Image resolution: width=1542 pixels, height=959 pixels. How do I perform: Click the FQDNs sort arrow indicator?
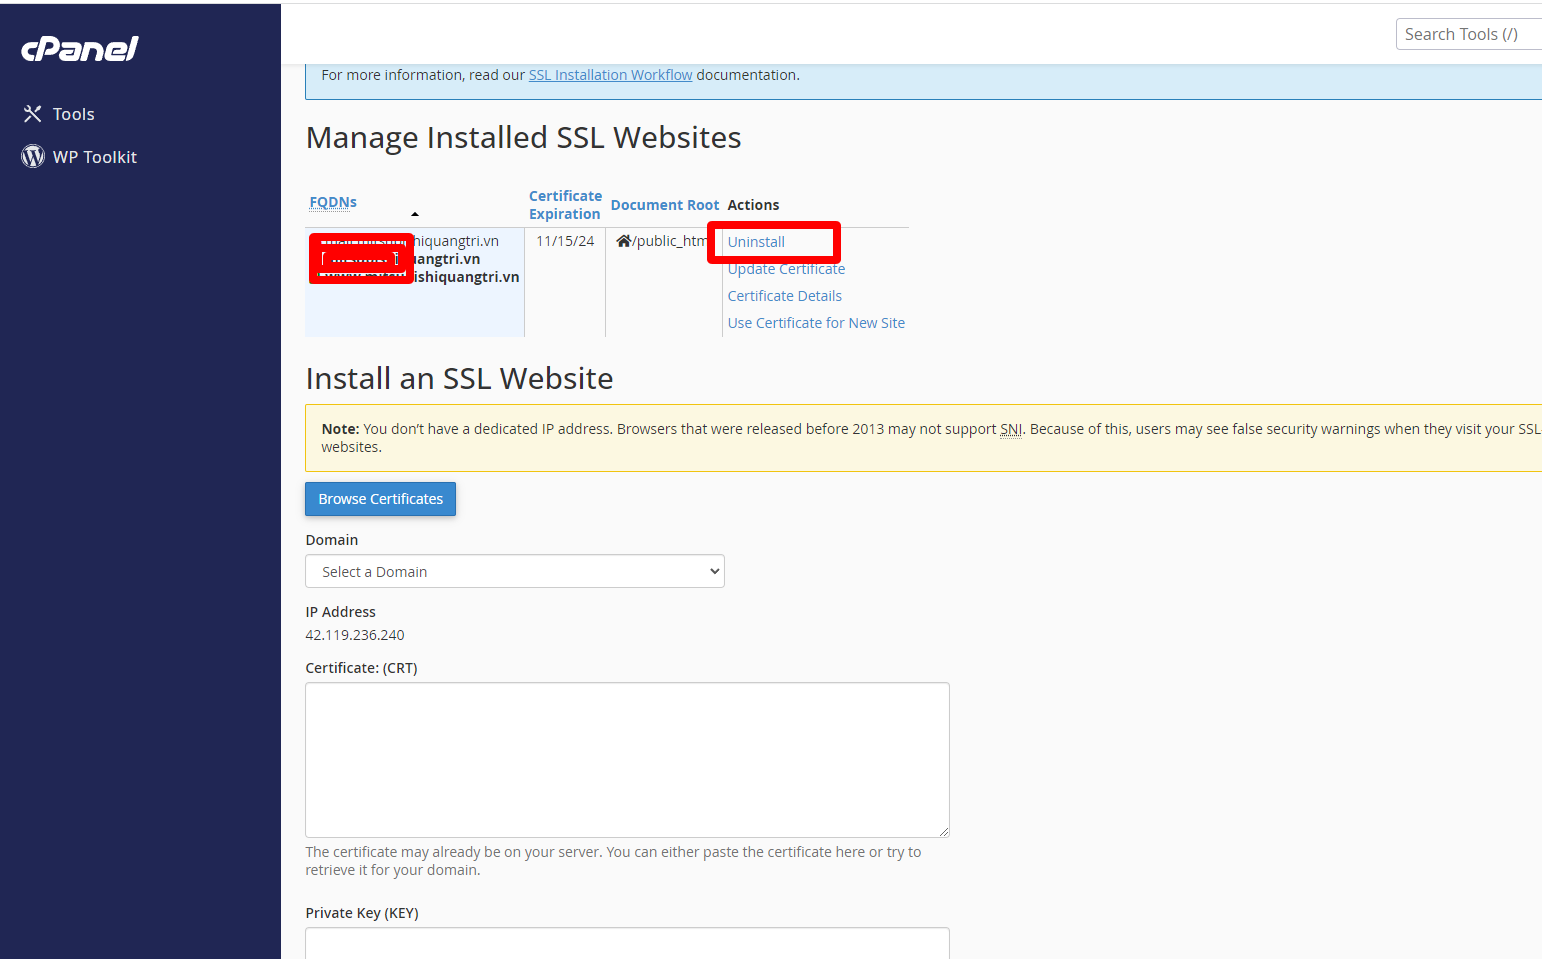point(415,214)
